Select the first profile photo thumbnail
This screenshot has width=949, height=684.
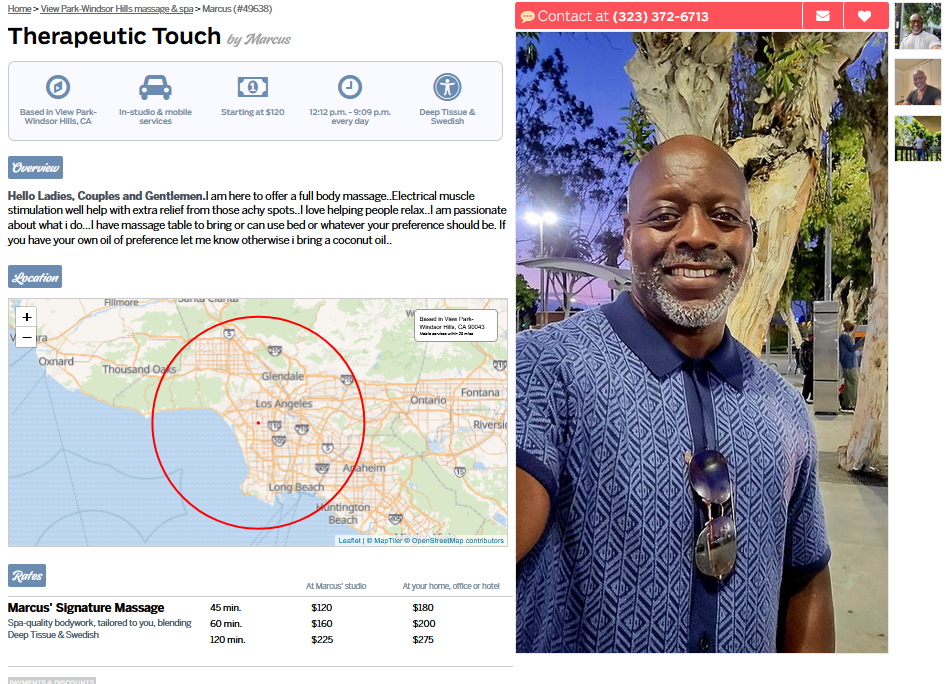918,26
